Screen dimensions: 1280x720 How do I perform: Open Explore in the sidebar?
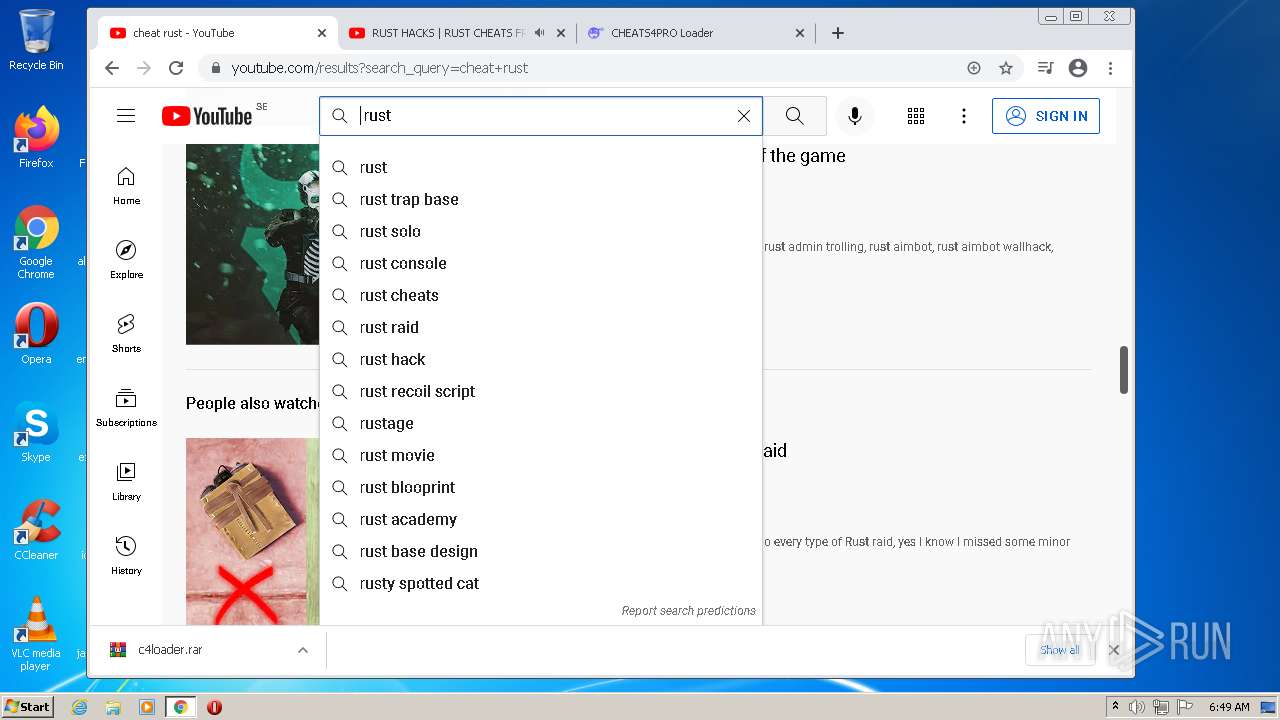(126, 260)
